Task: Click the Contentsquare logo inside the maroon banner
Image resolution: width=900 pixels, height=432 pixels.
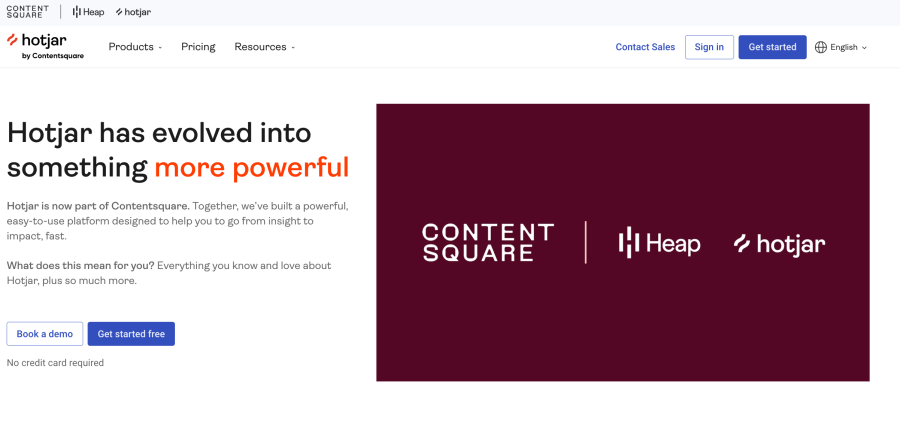Action: pyautogui.click(x=487, y=243)
